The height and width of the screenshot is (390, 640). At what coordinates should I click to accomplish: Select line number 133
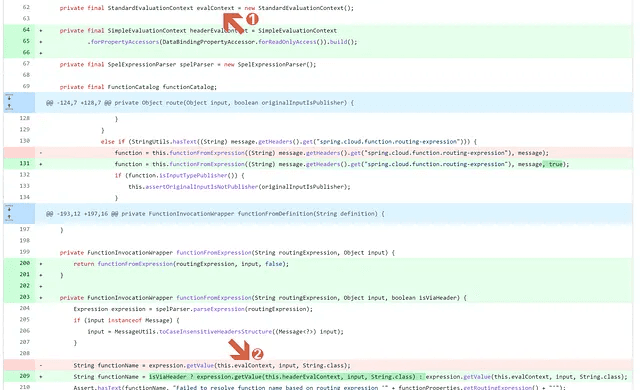coord(24,186)
